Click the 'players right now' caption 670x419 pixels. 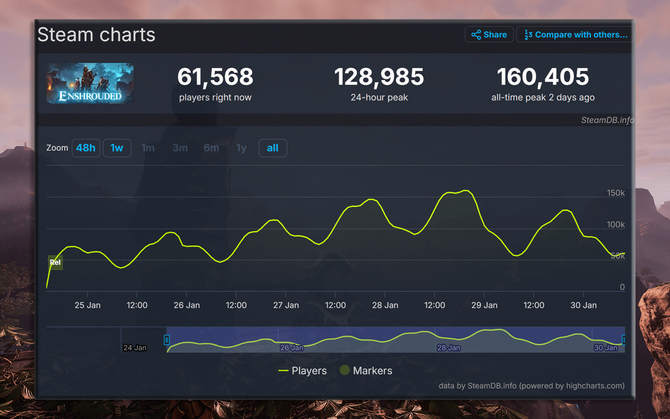215,98
